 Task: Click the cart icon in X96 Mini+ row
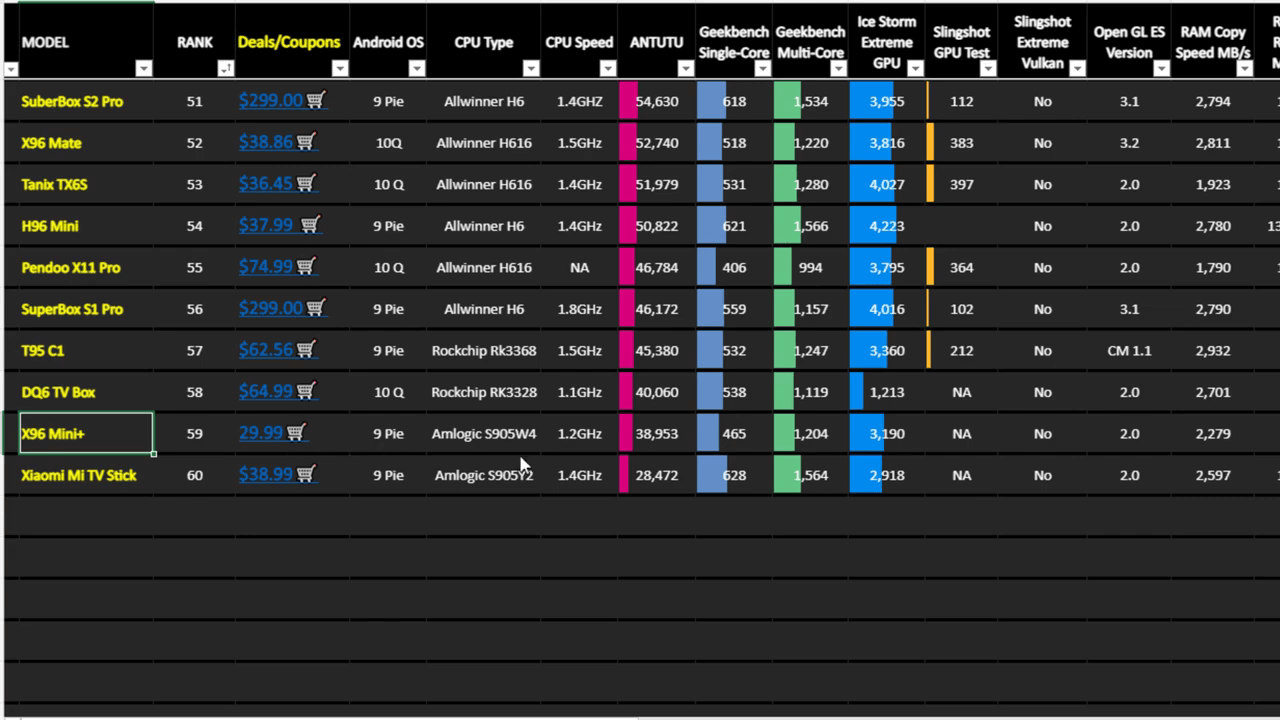point(296,432)
